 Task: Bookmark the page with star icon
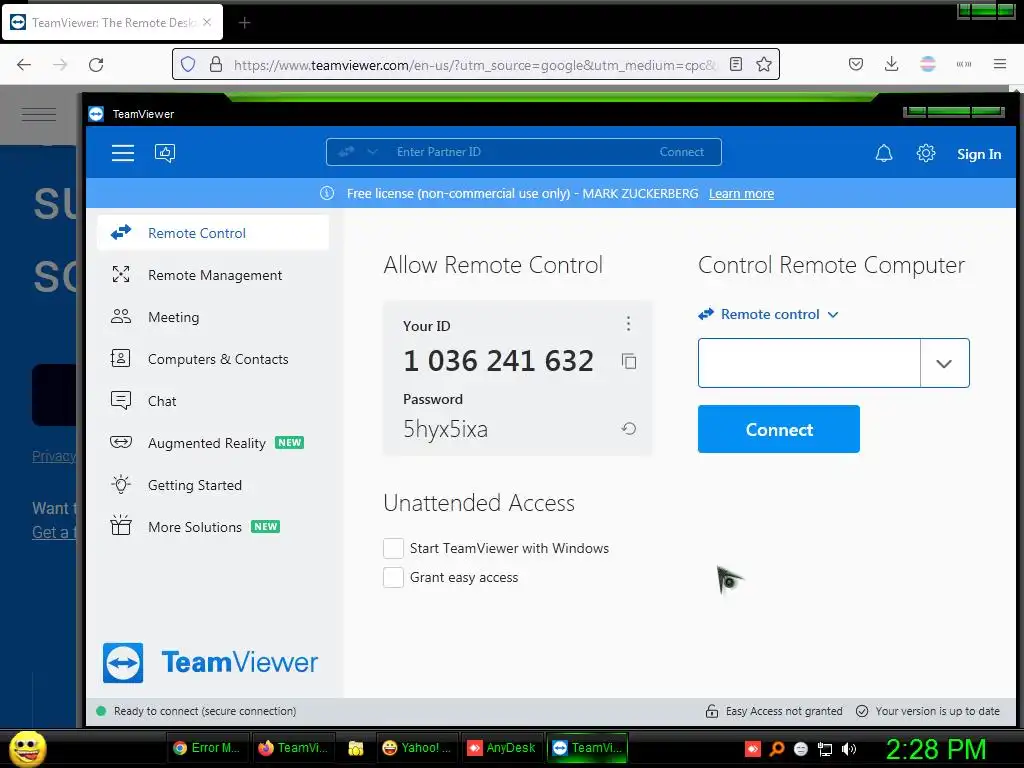(763, 64)
